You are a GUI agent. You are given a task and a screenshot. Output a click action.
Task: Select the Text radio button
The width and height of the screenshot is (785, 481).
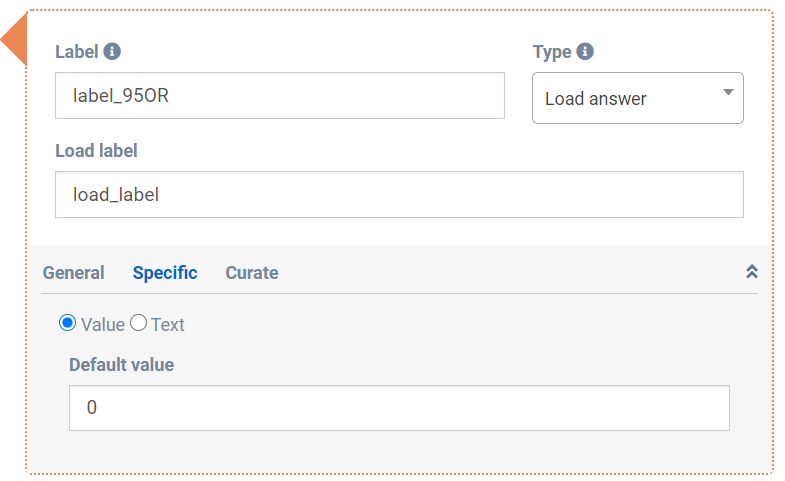(x=139, y=323)
